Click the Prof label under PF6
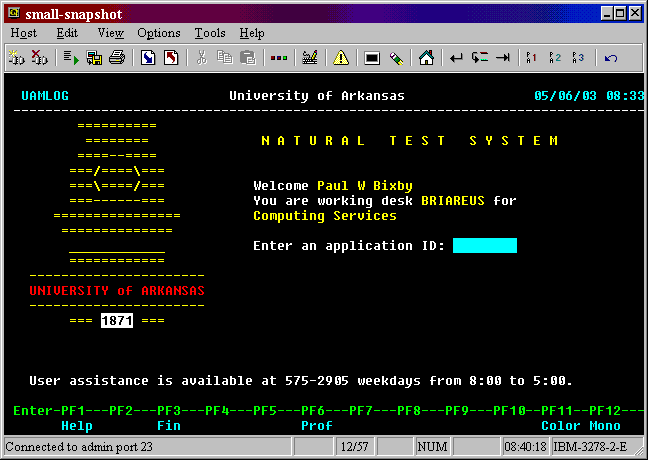Screen dimensions: 648x460 (x=317, y=426)
